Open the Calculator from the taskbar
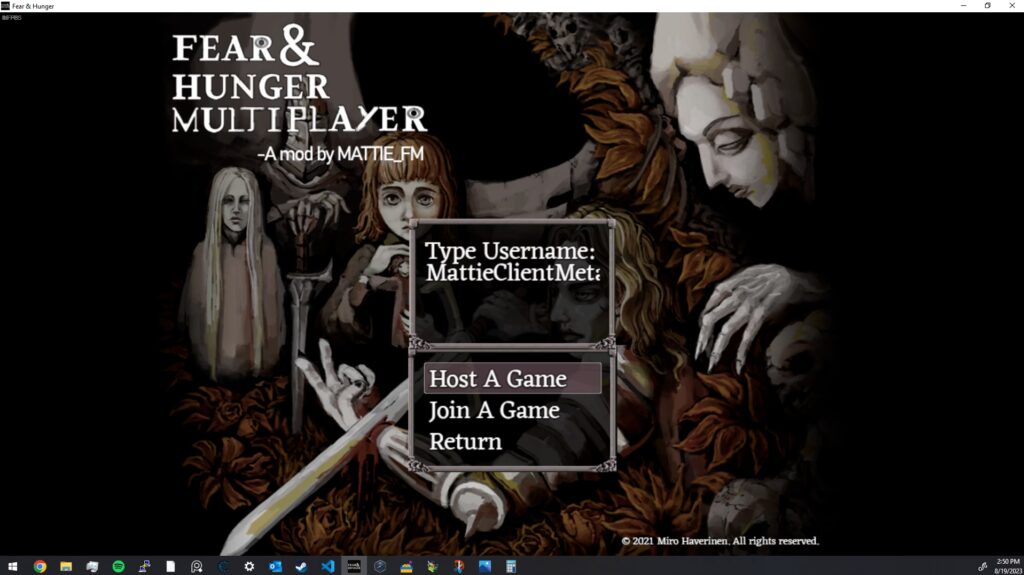The width and height of the screenshot is (1024, 575). (511, 567)
